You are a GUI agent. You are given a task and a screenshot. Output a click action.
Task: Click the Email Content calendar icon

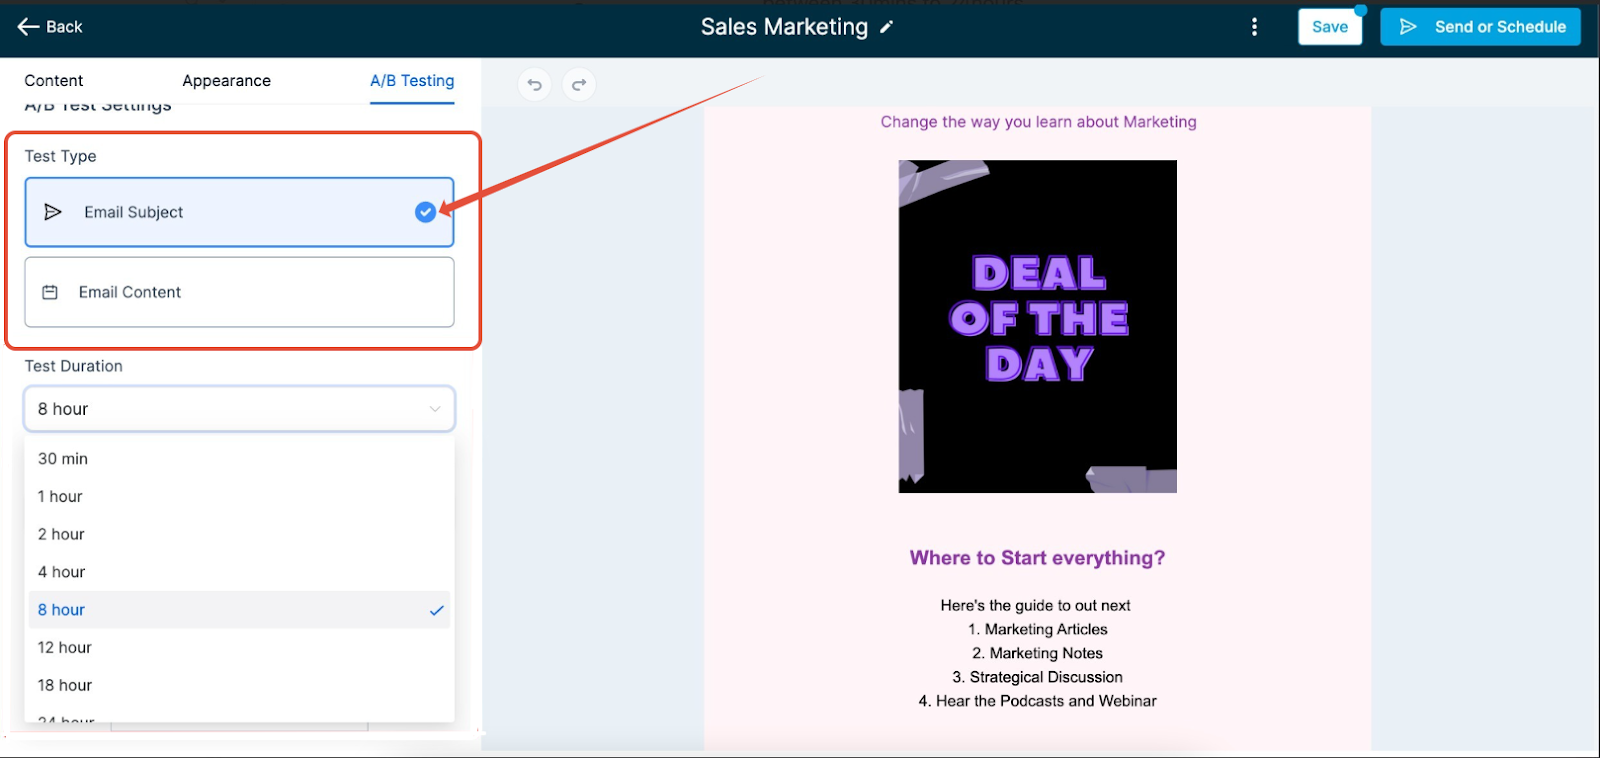(x=50, y=292)
